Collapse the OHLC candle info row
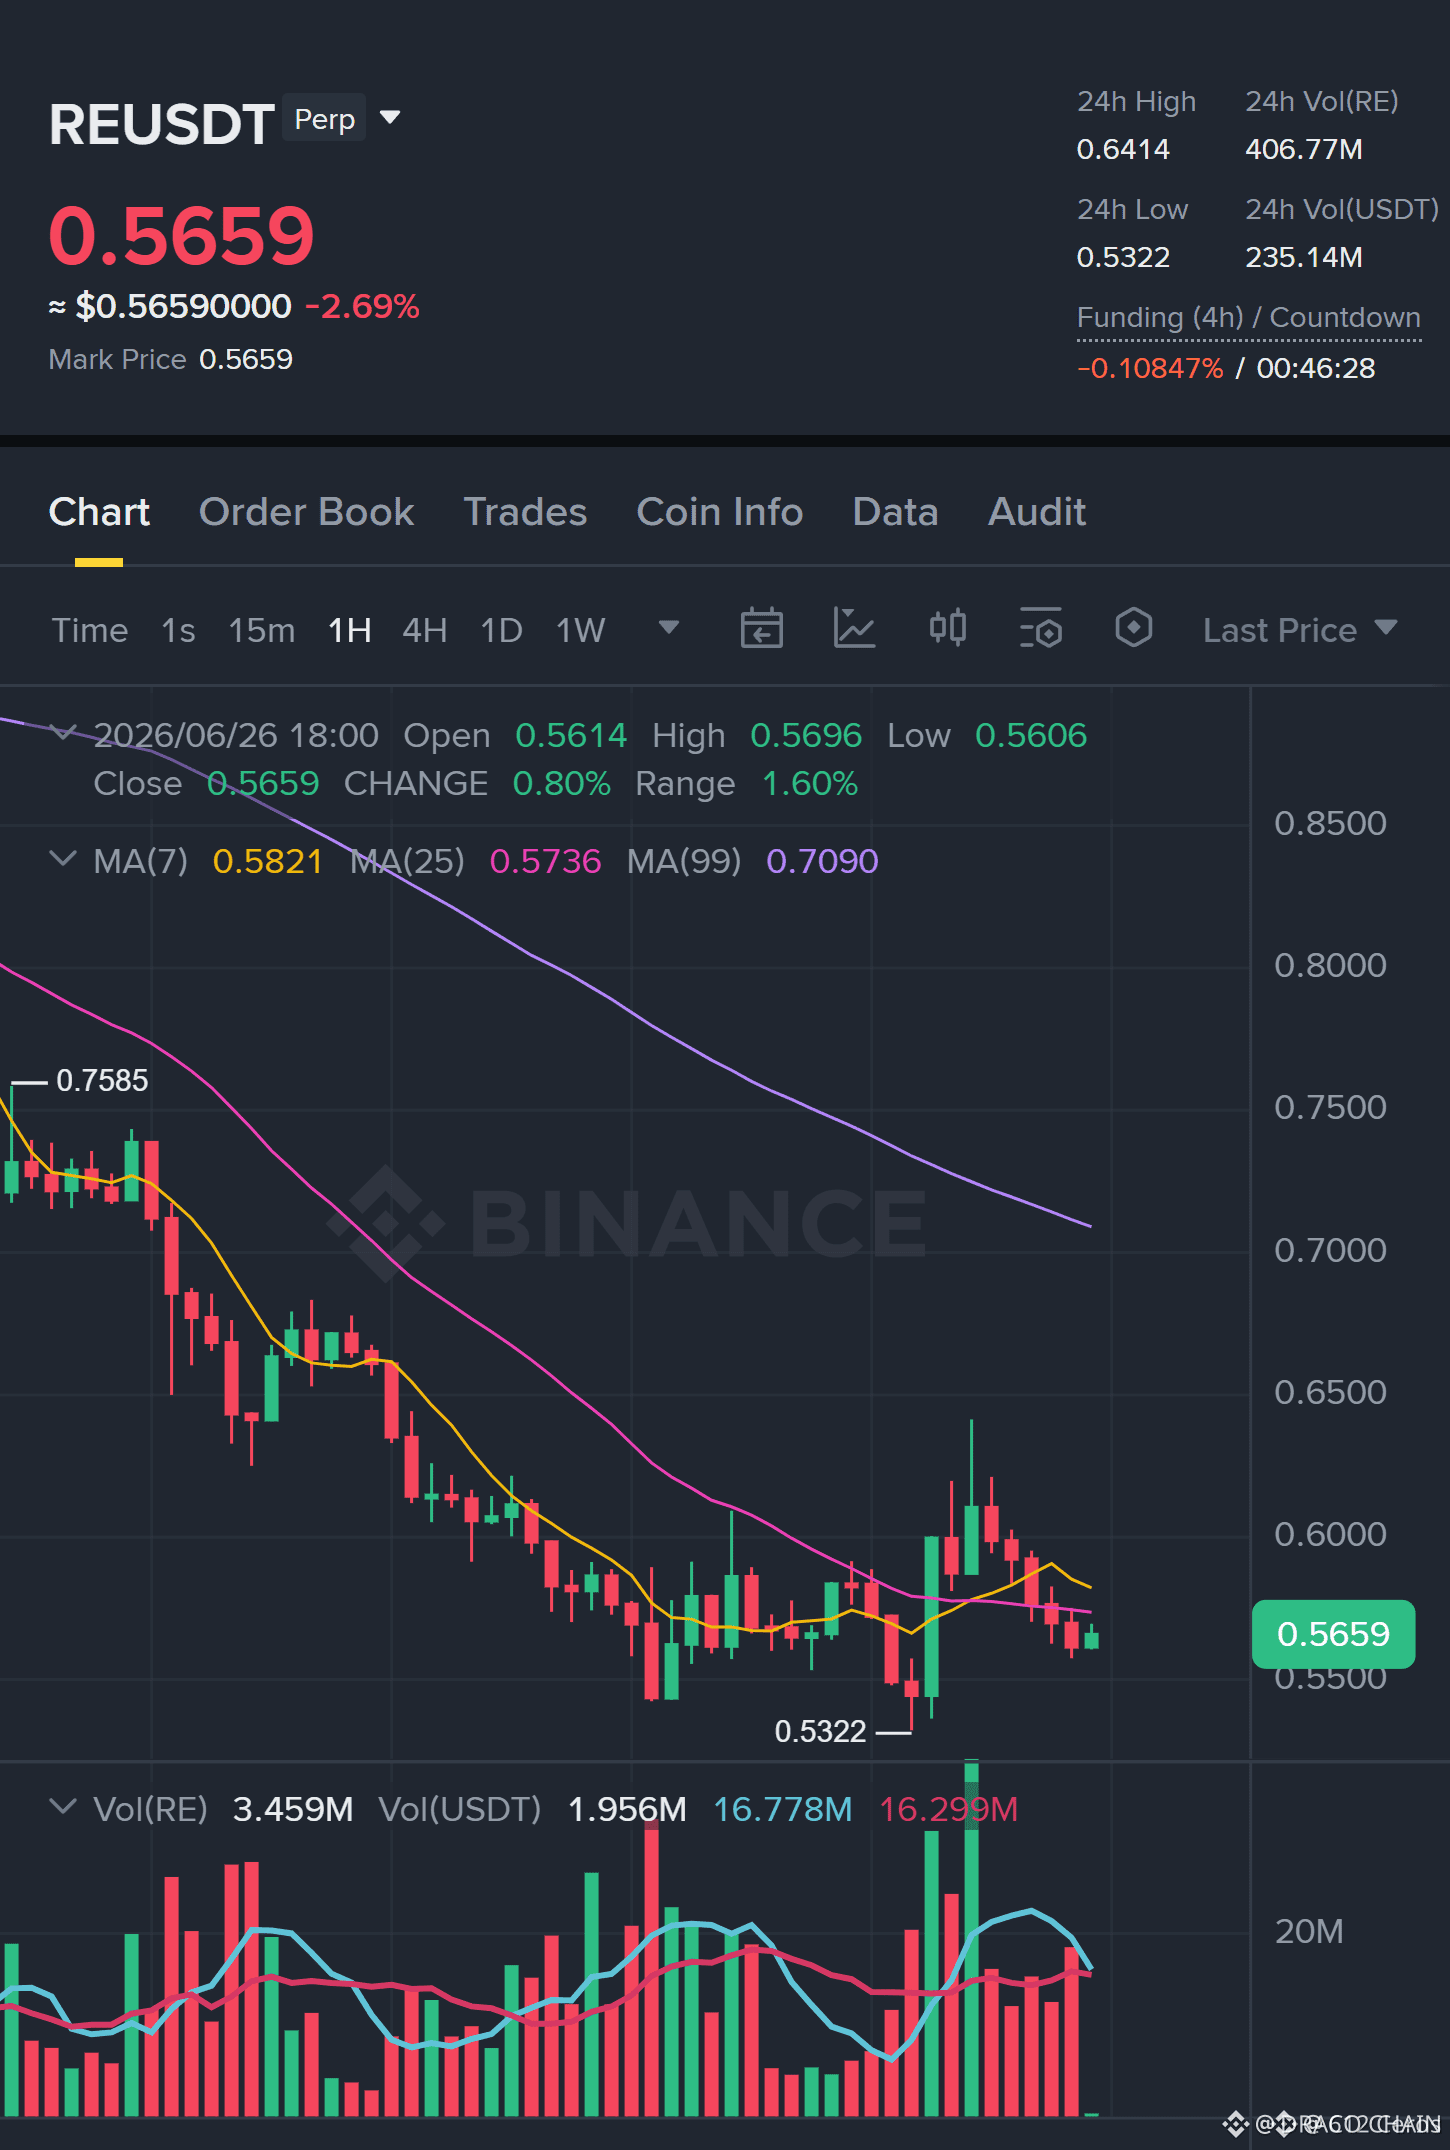This screenshot has width=1450, height=2150. (x=62, y=734)
